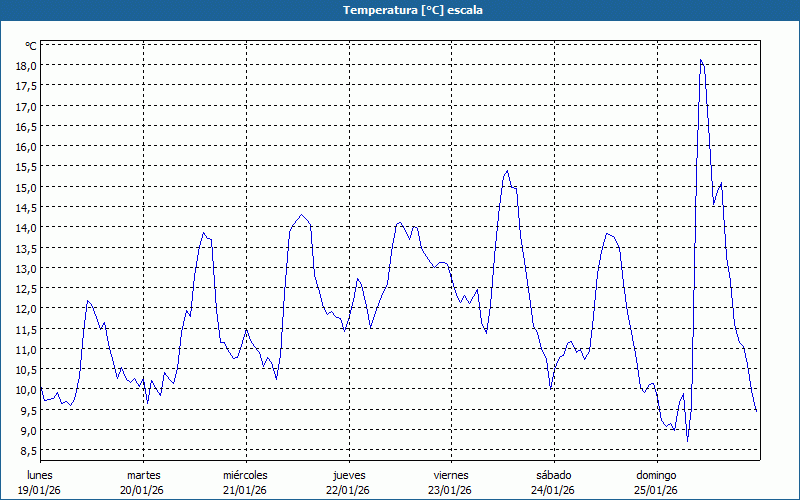
Task: Click the 25/01/26 date under domingo
Action: coord(657,490)
